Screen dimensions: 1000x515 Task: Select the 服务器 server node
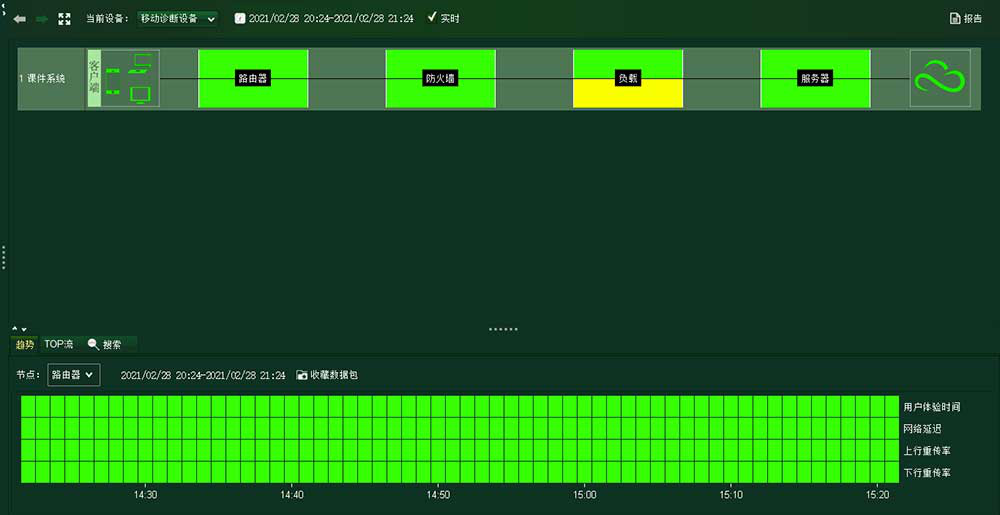click(815, 78)
